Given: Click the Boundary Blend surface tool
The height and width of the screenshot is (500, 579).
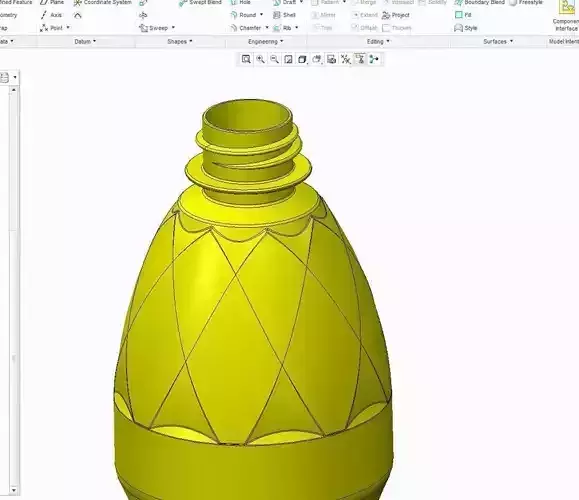Looking at the screenshot, I should 479,2.
